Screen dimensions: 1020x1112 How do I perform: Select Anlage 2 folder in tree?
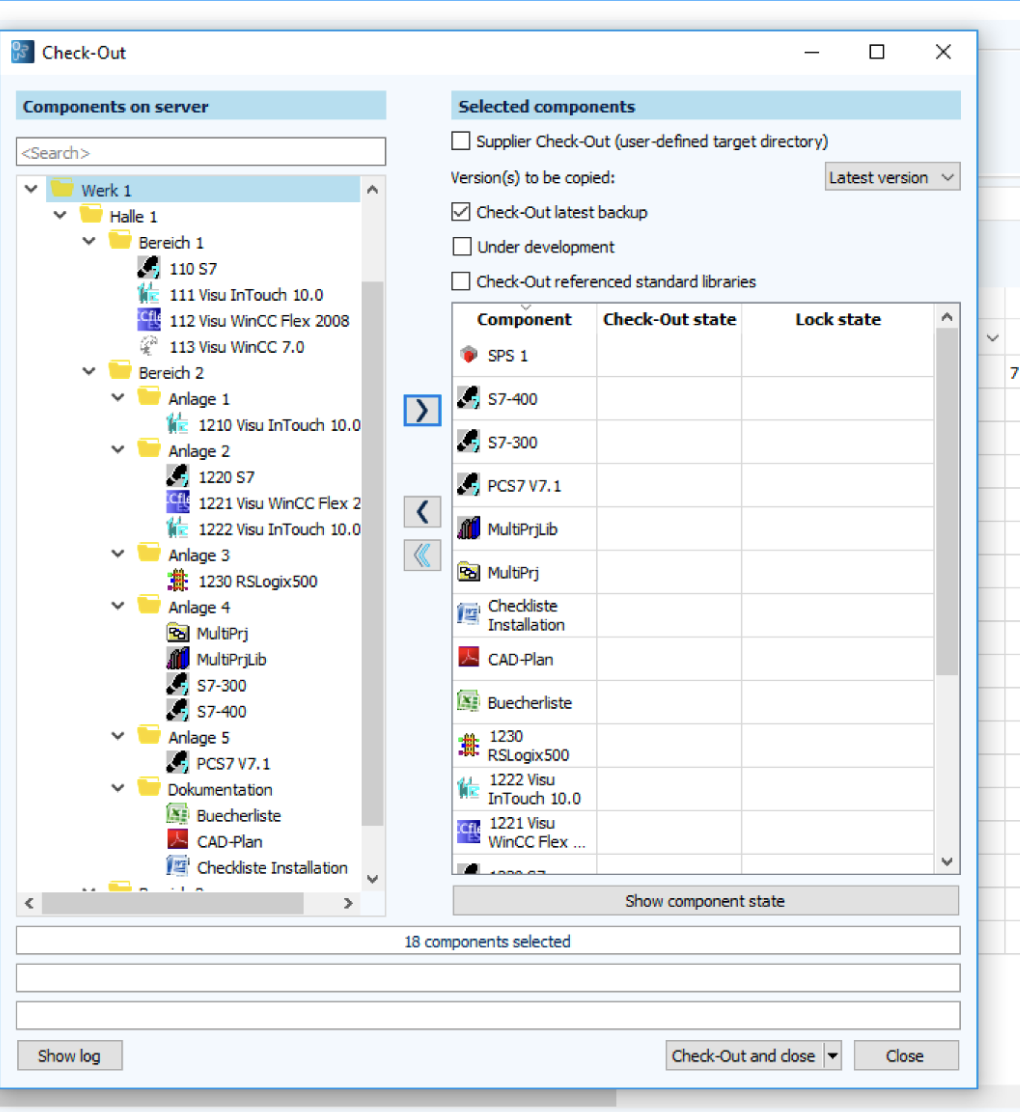click(199, 450)
